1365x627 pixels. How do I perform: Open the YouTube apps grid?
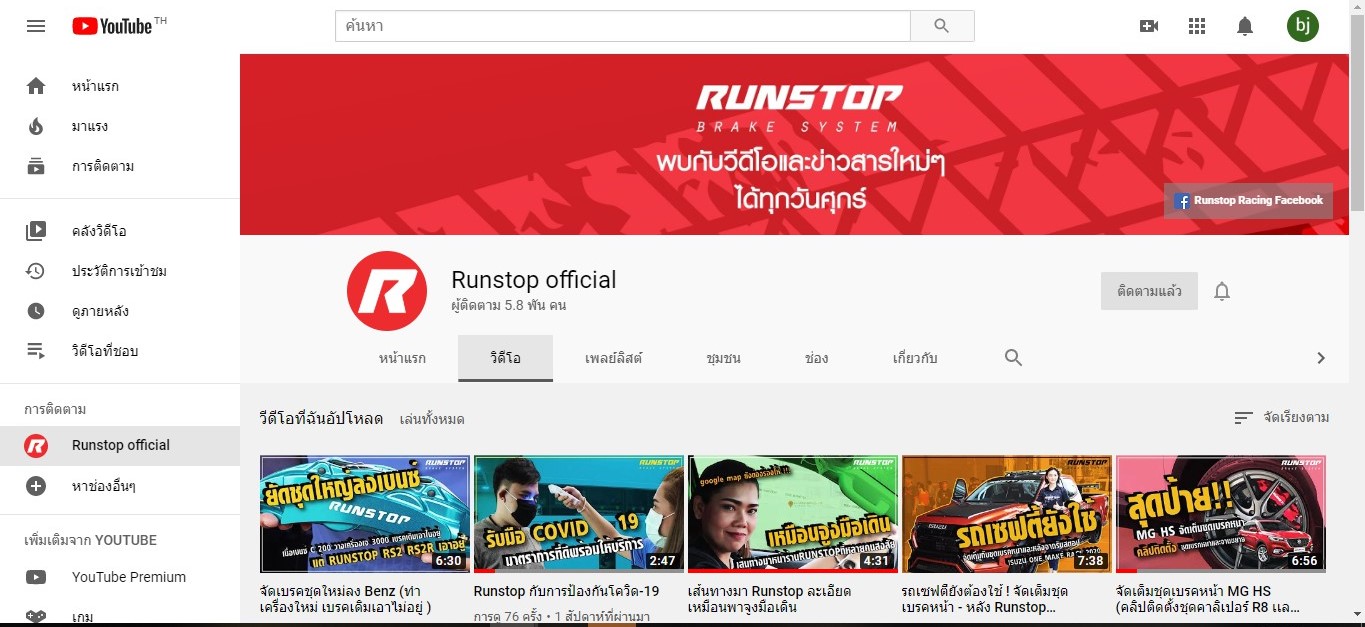click(1197, 26)
